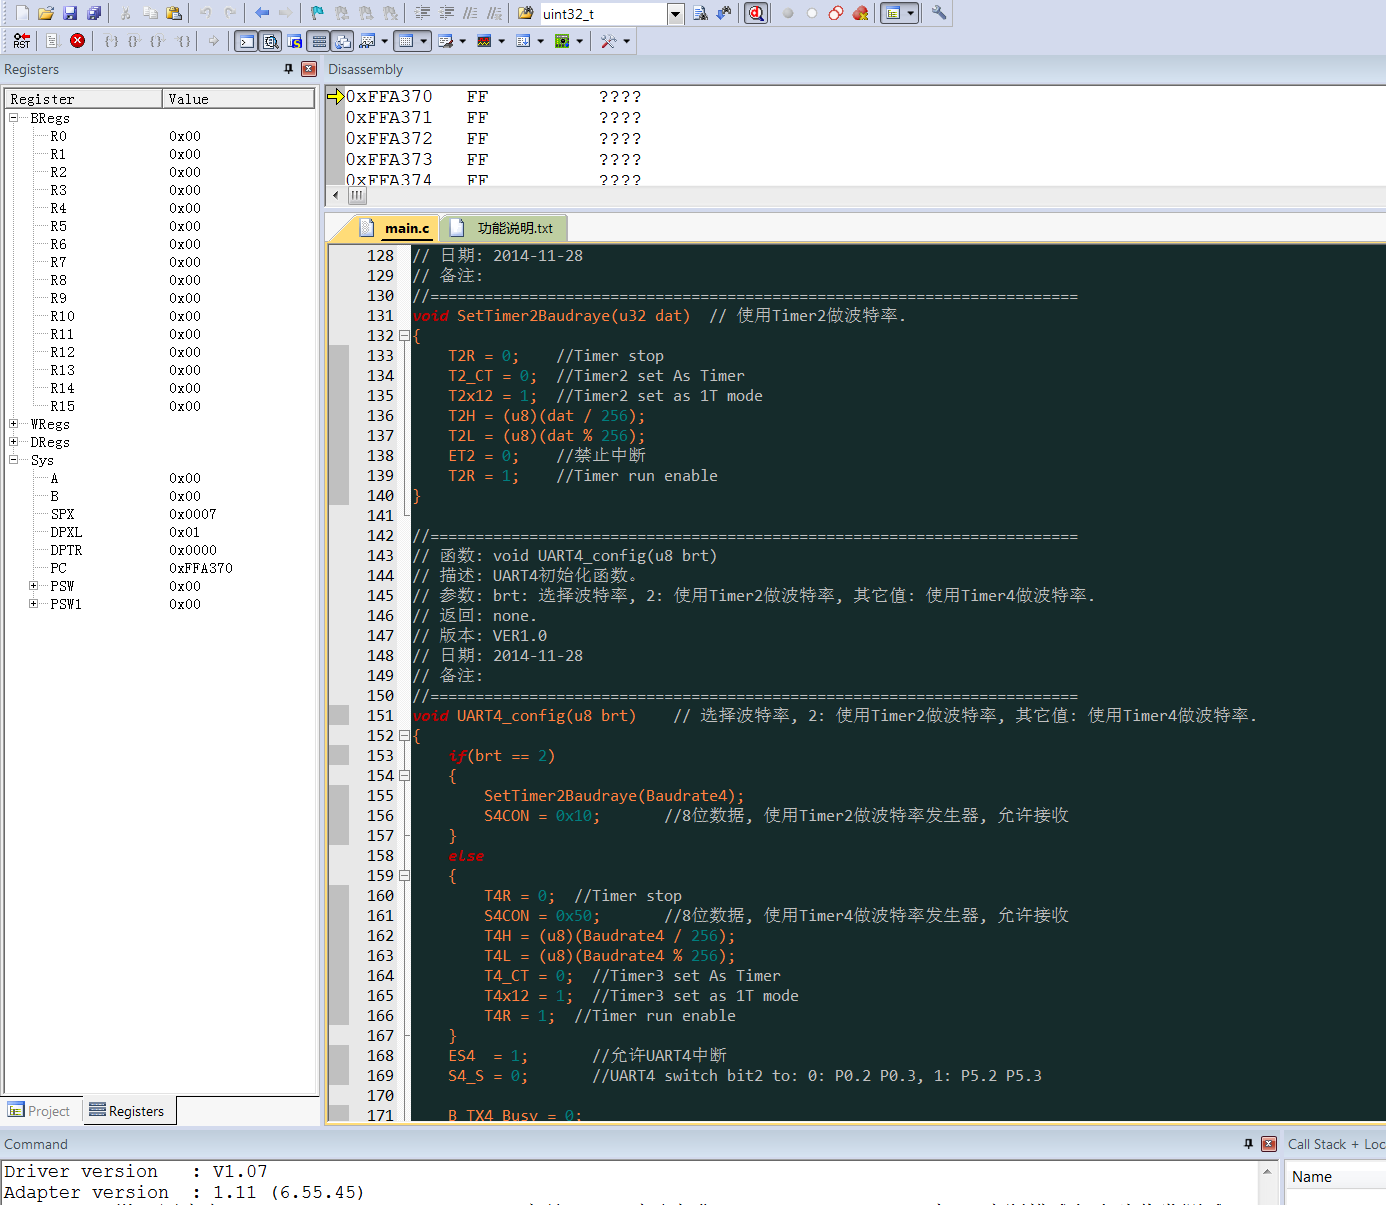Toggle the Command panel pin
This screenshot has height=1205, width=1386.
1248,1144
